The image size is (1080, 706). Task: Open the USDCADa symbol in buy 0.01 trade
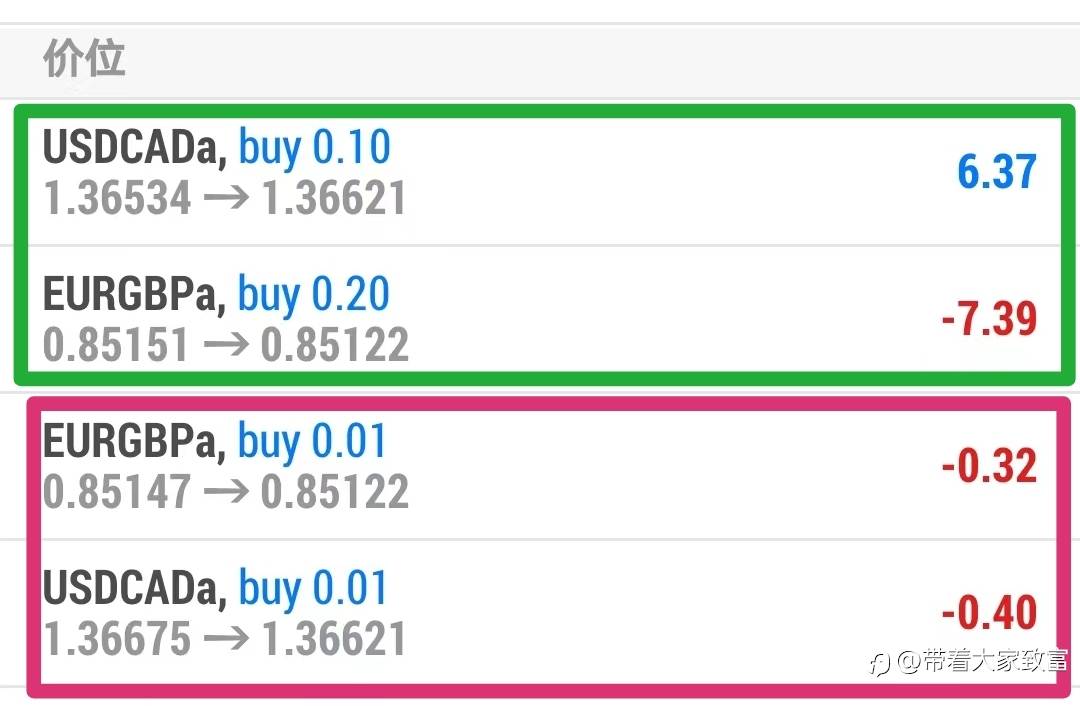click(130, 589)
